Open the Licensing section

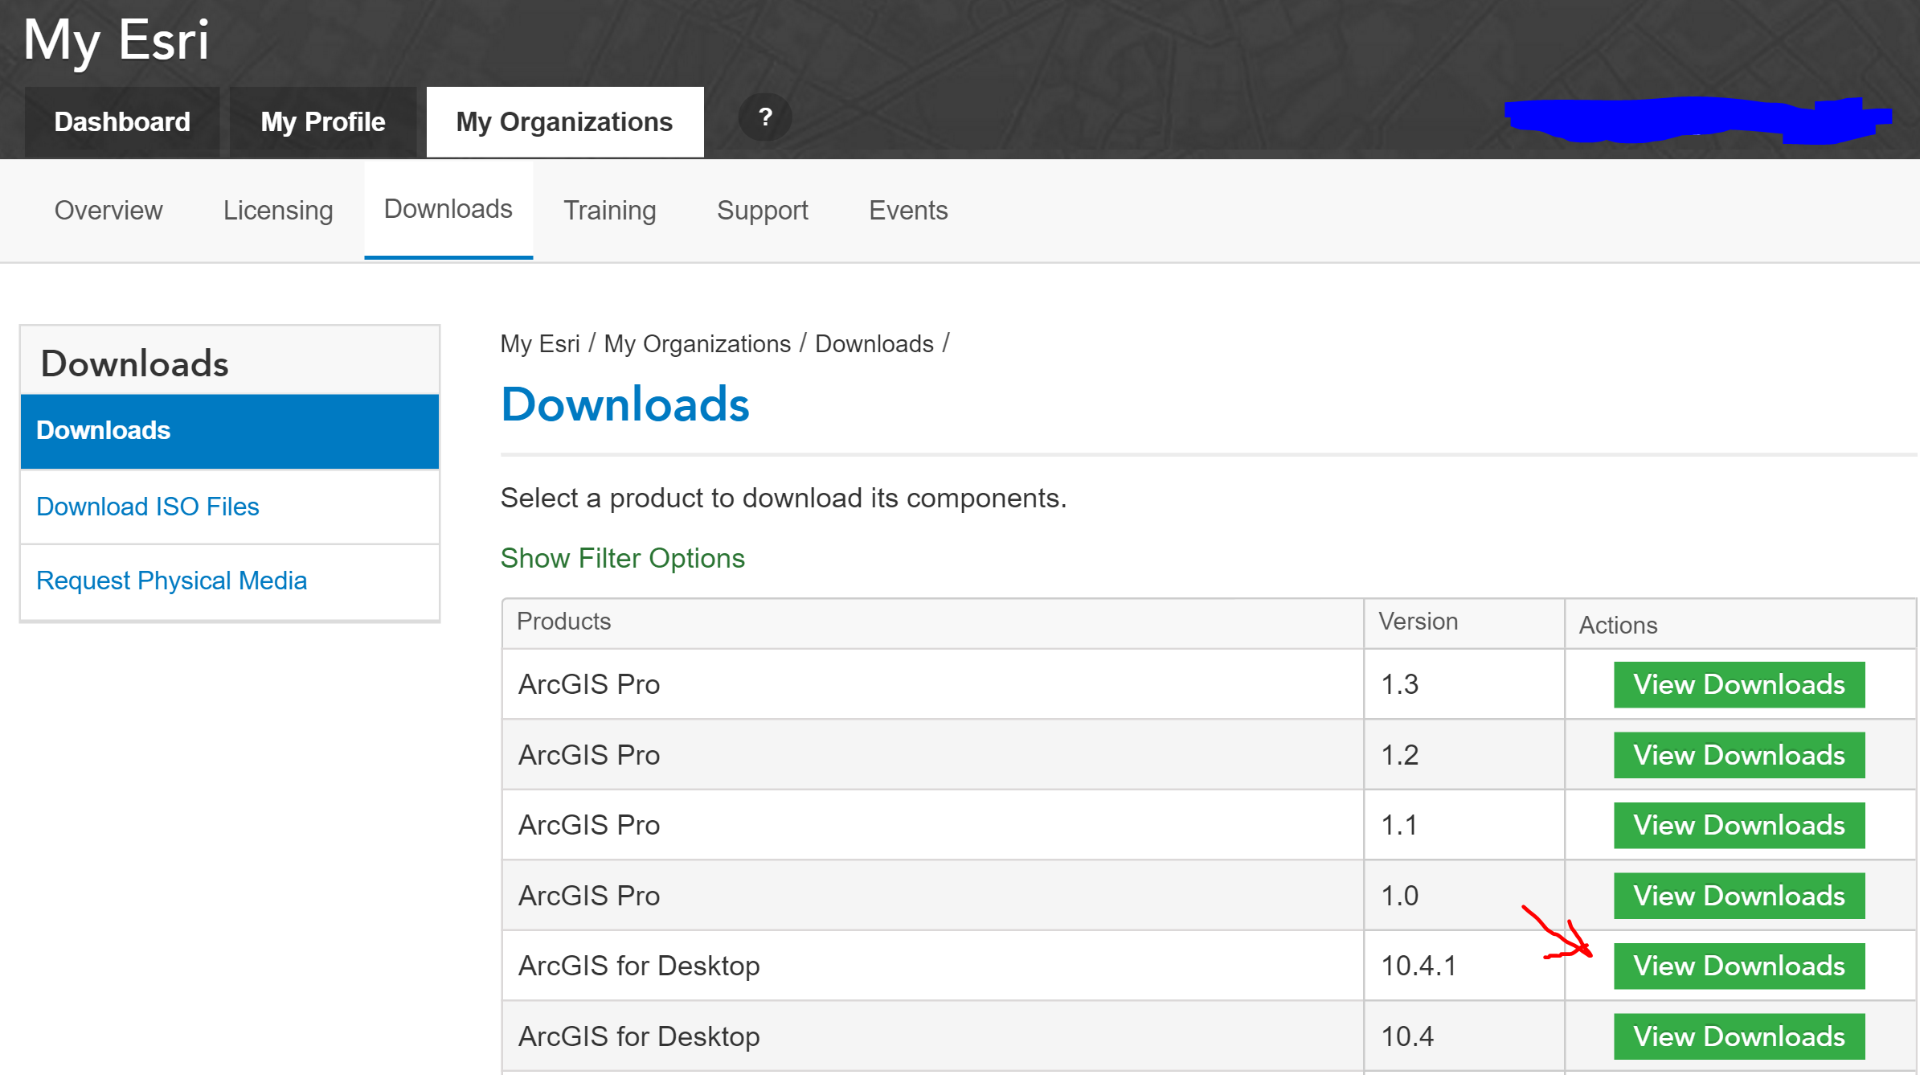click(278, 210)
